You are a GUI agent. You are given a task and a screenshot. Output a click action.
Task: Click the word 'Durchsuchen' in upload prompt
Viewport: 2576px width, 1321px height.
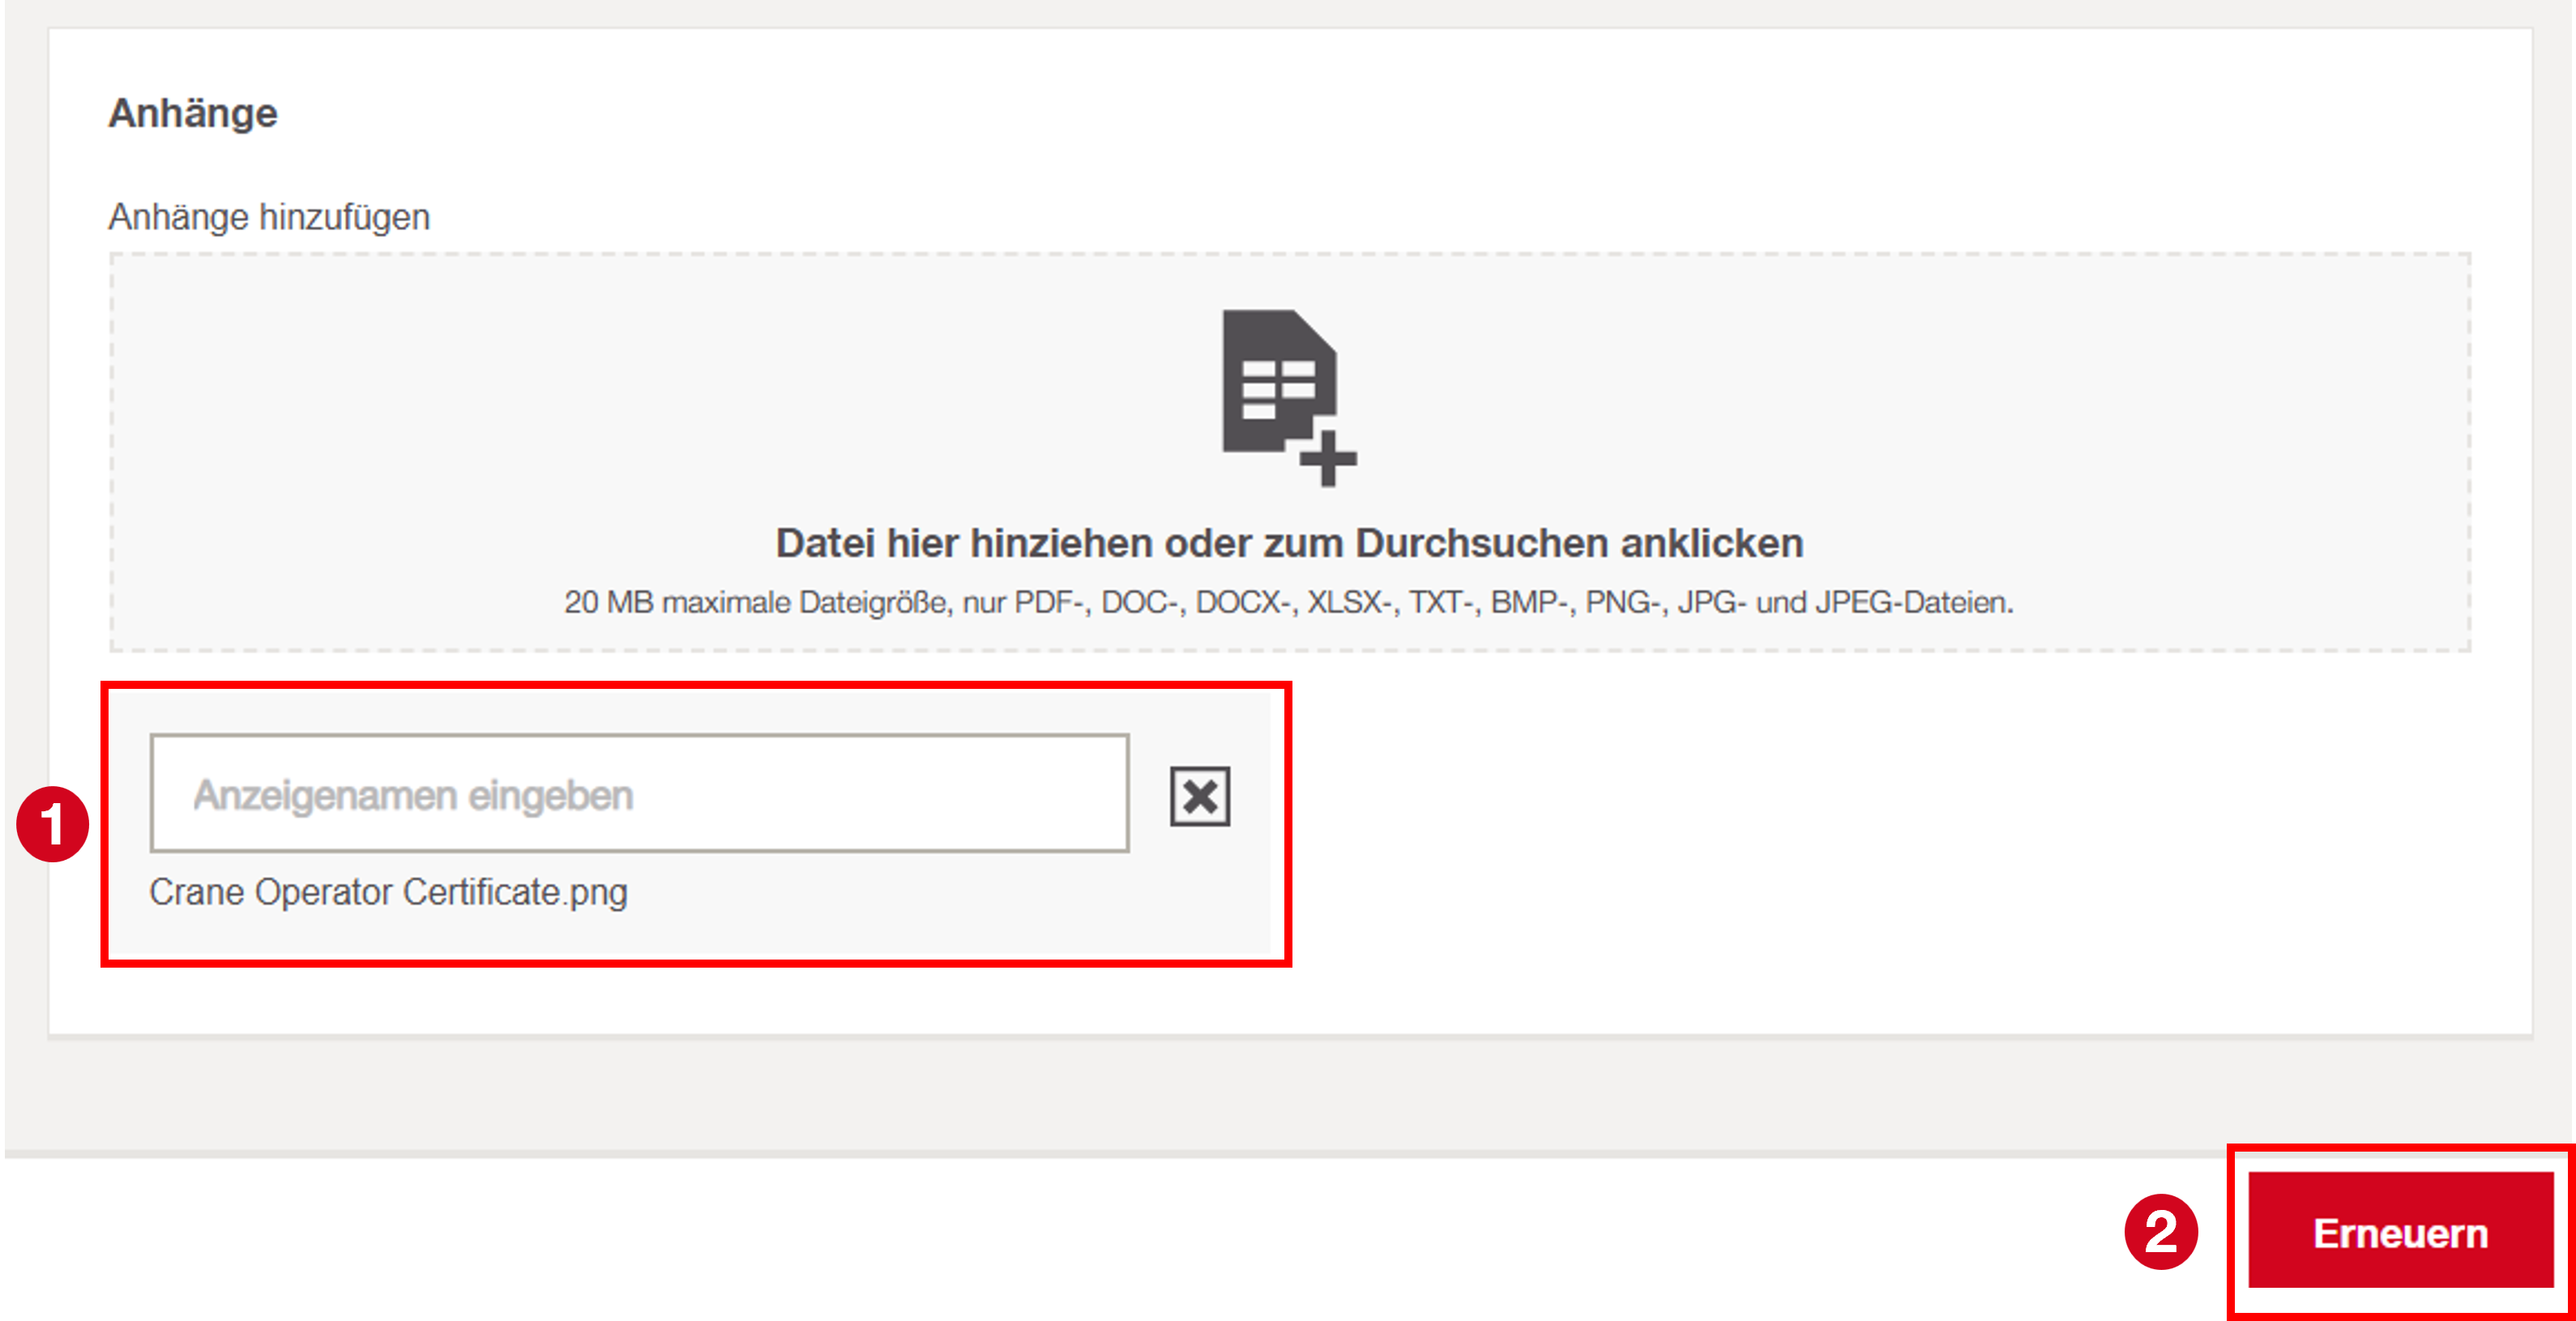pos(1482,544)
